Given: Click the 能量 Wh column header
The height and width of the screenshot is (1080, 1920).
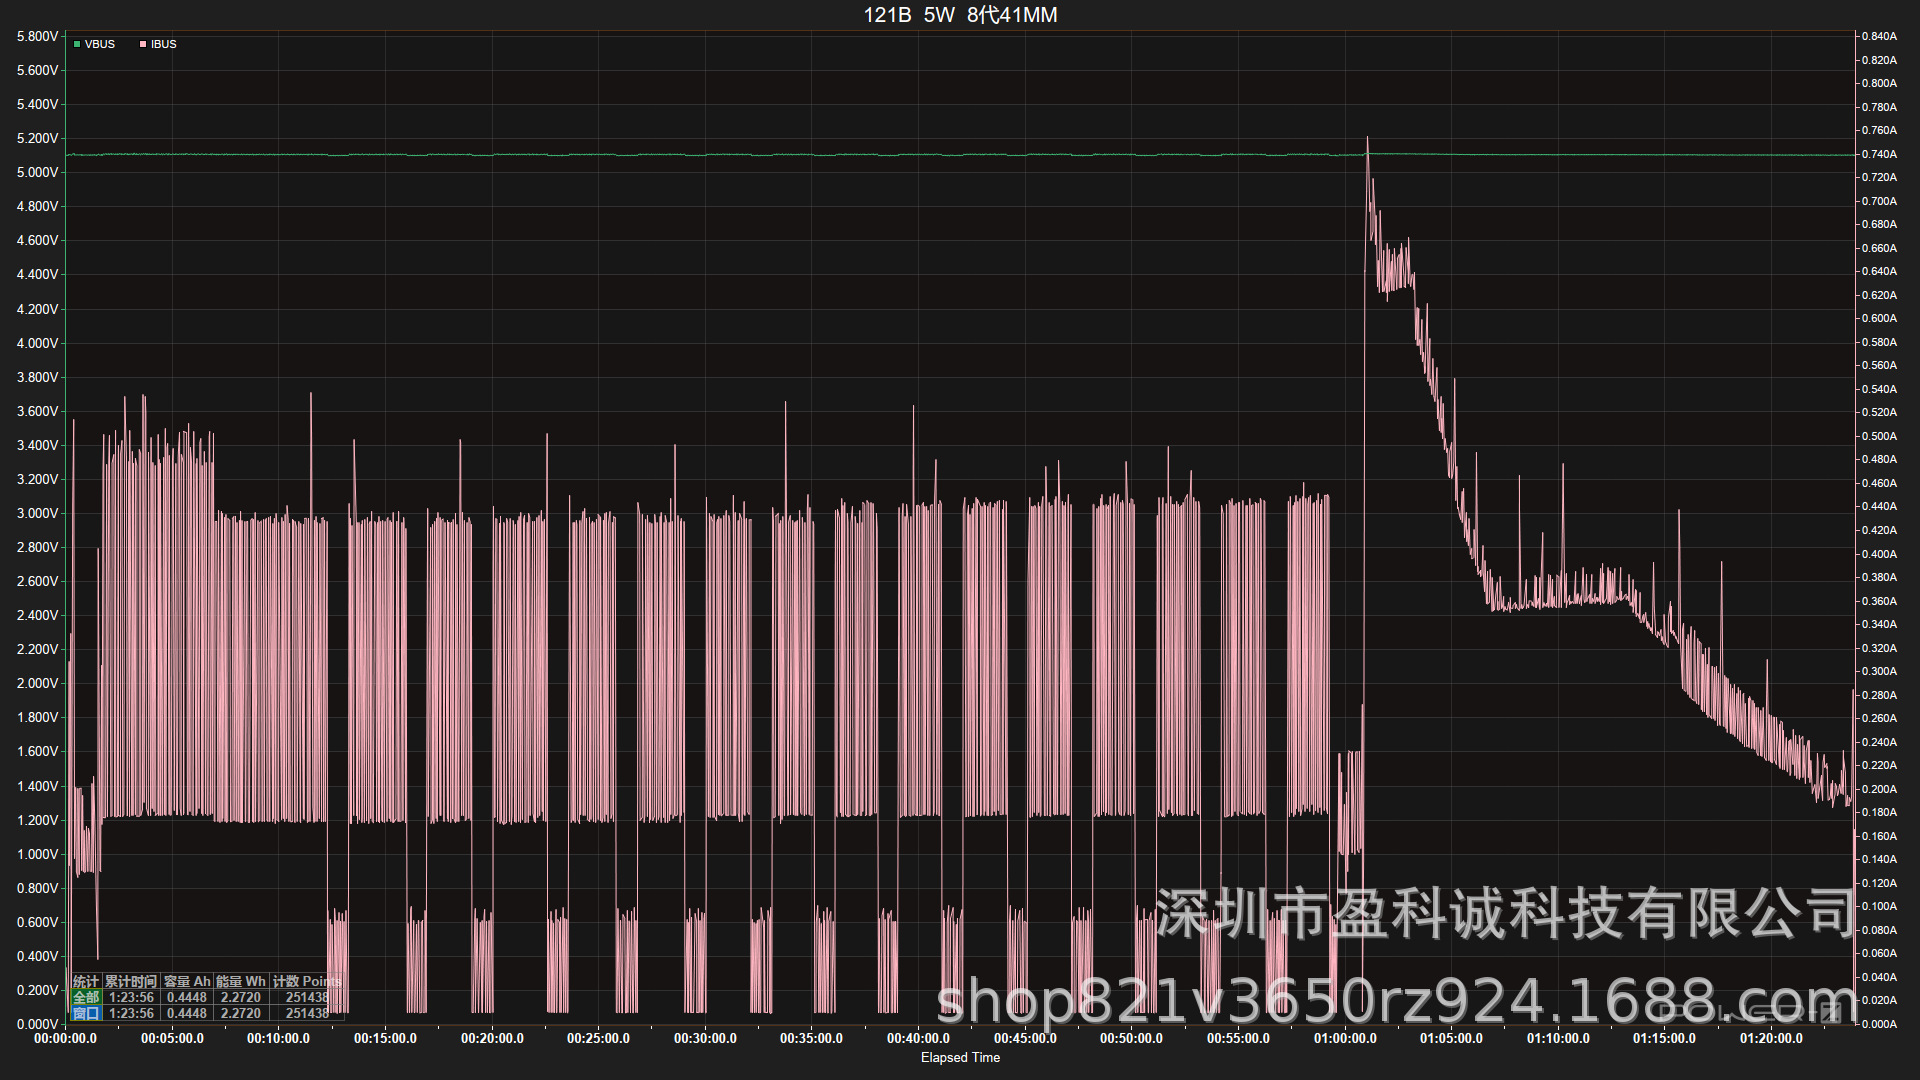Looking at the screenshot, I should click(241, 981).
